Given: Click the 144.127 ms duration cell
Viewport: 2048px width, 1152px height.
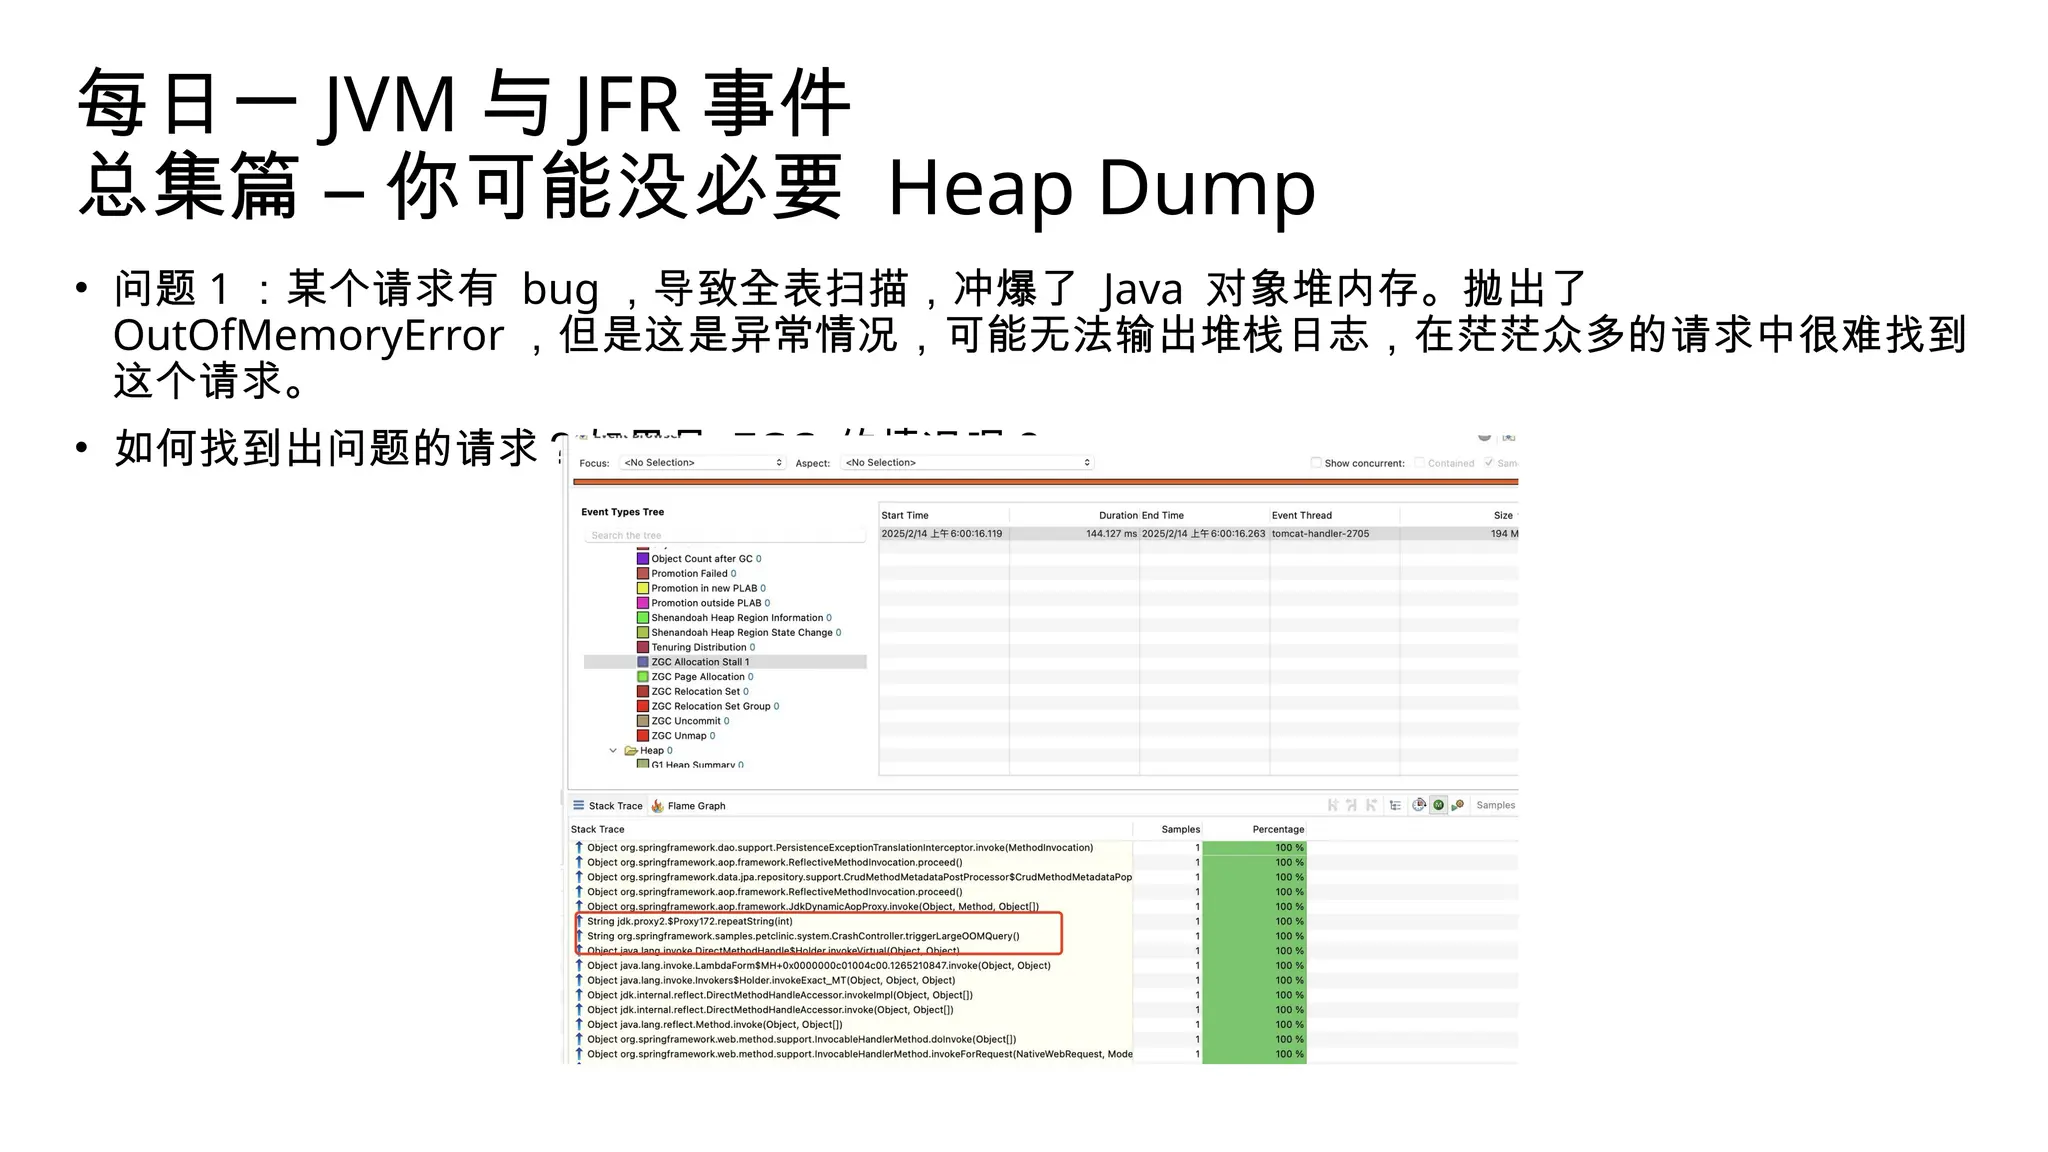Looking at the screenshot, I should point(1074,534).
